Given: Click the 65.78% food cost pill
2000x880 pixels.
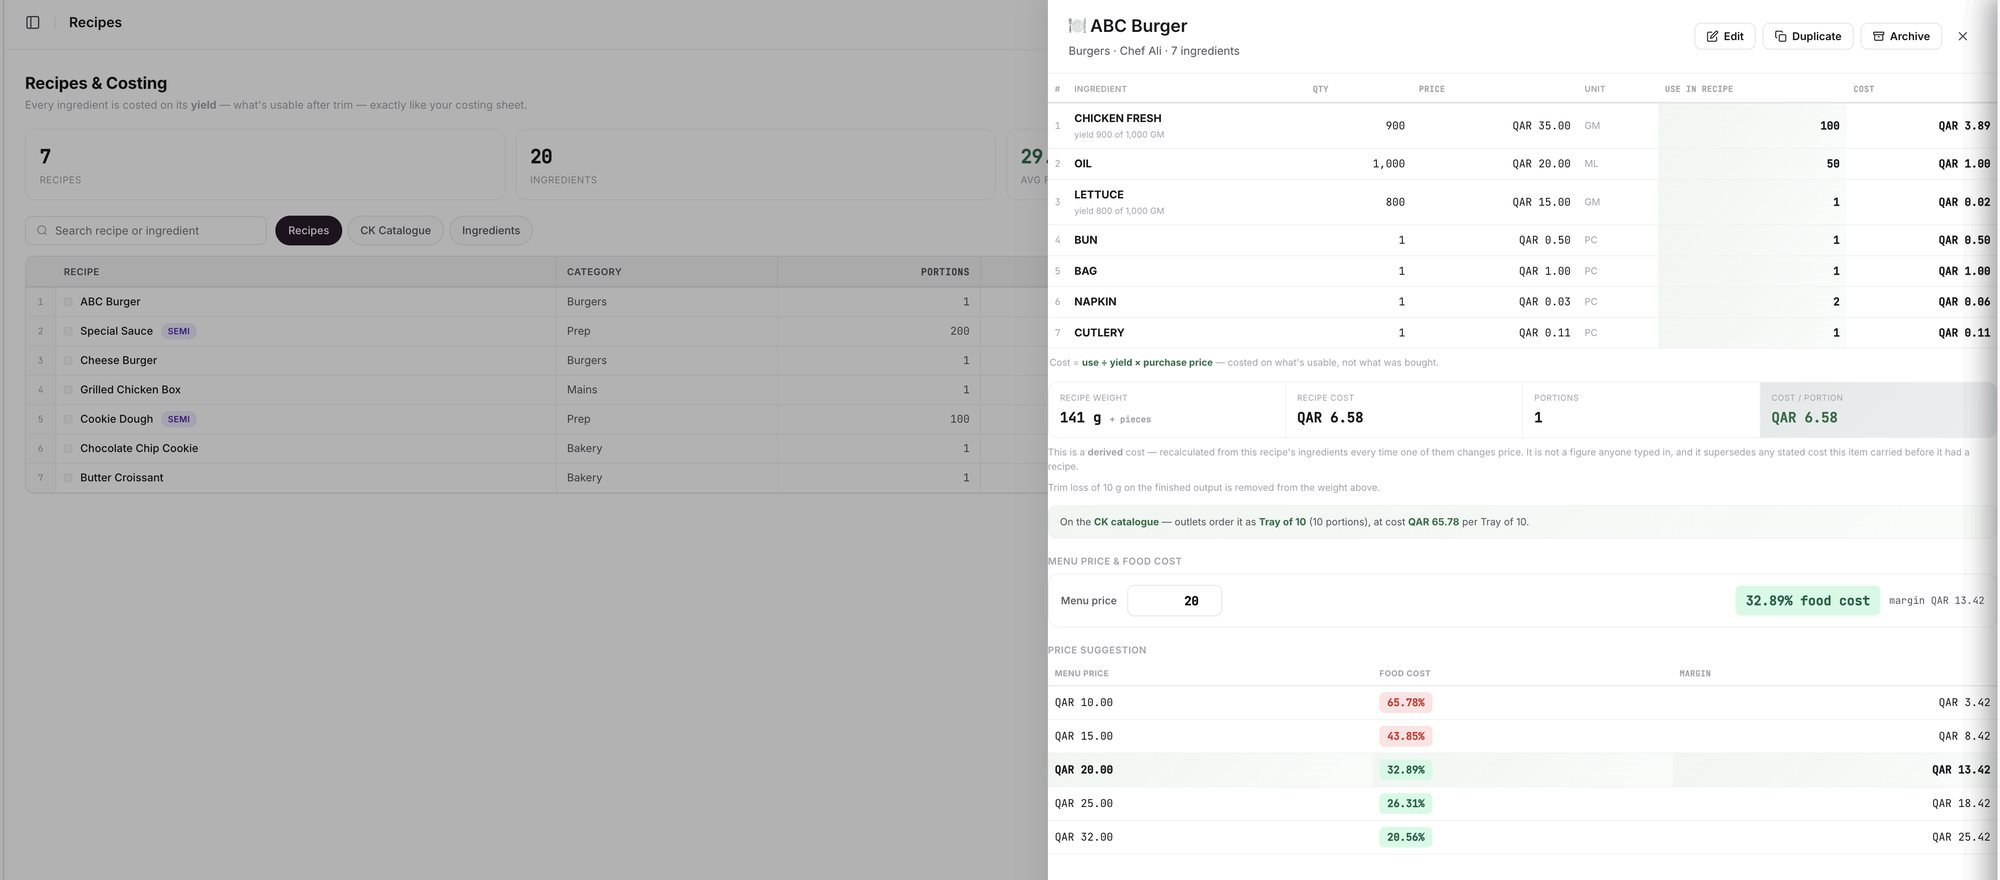Looking at the screenshot, I should click(1405, 703).
